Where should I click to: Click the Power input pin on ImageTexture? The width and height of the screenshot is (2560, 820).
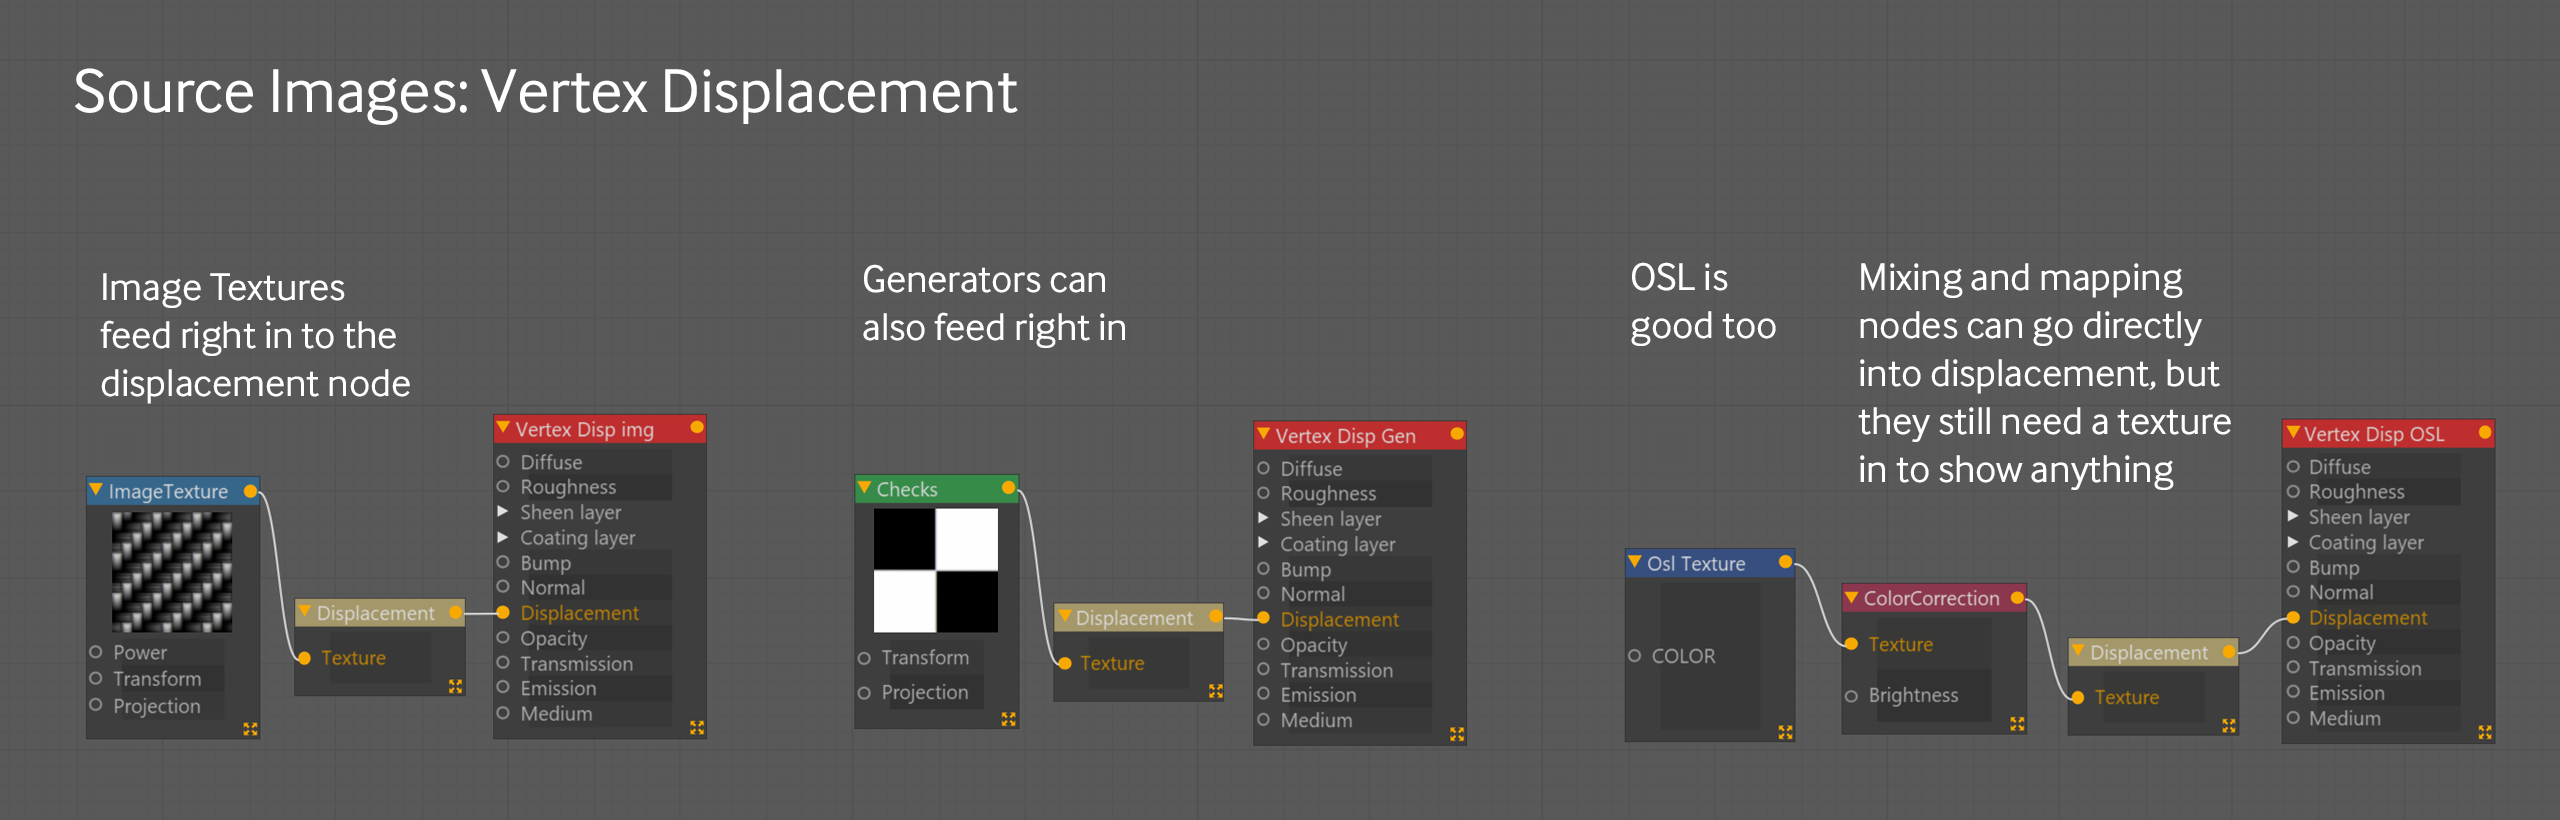click(x=96, y=652)
